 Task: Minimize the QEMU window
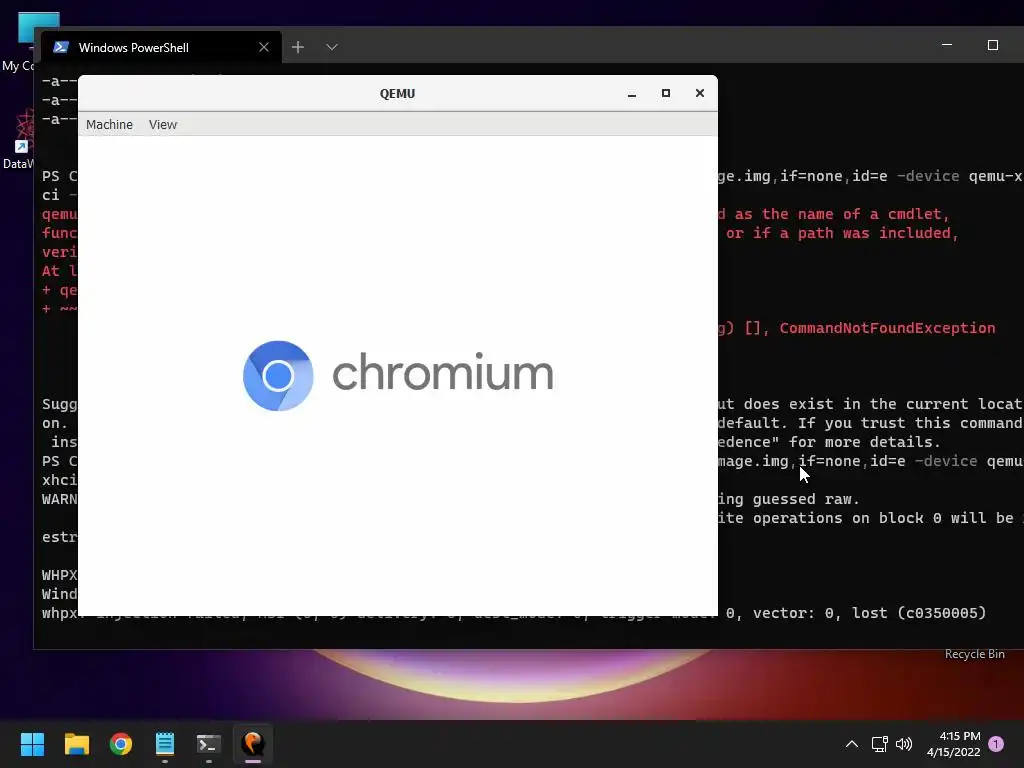632,93
